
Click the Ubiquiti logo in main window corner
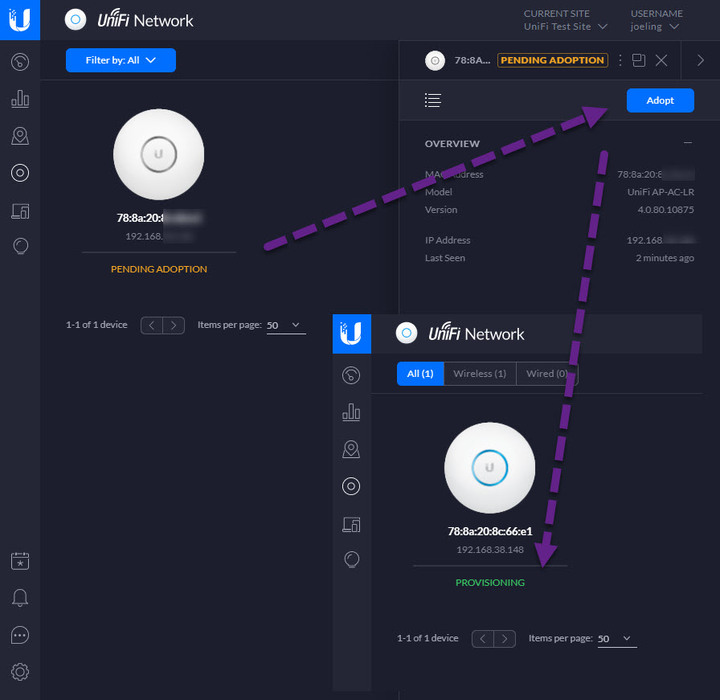coord(20,20)
